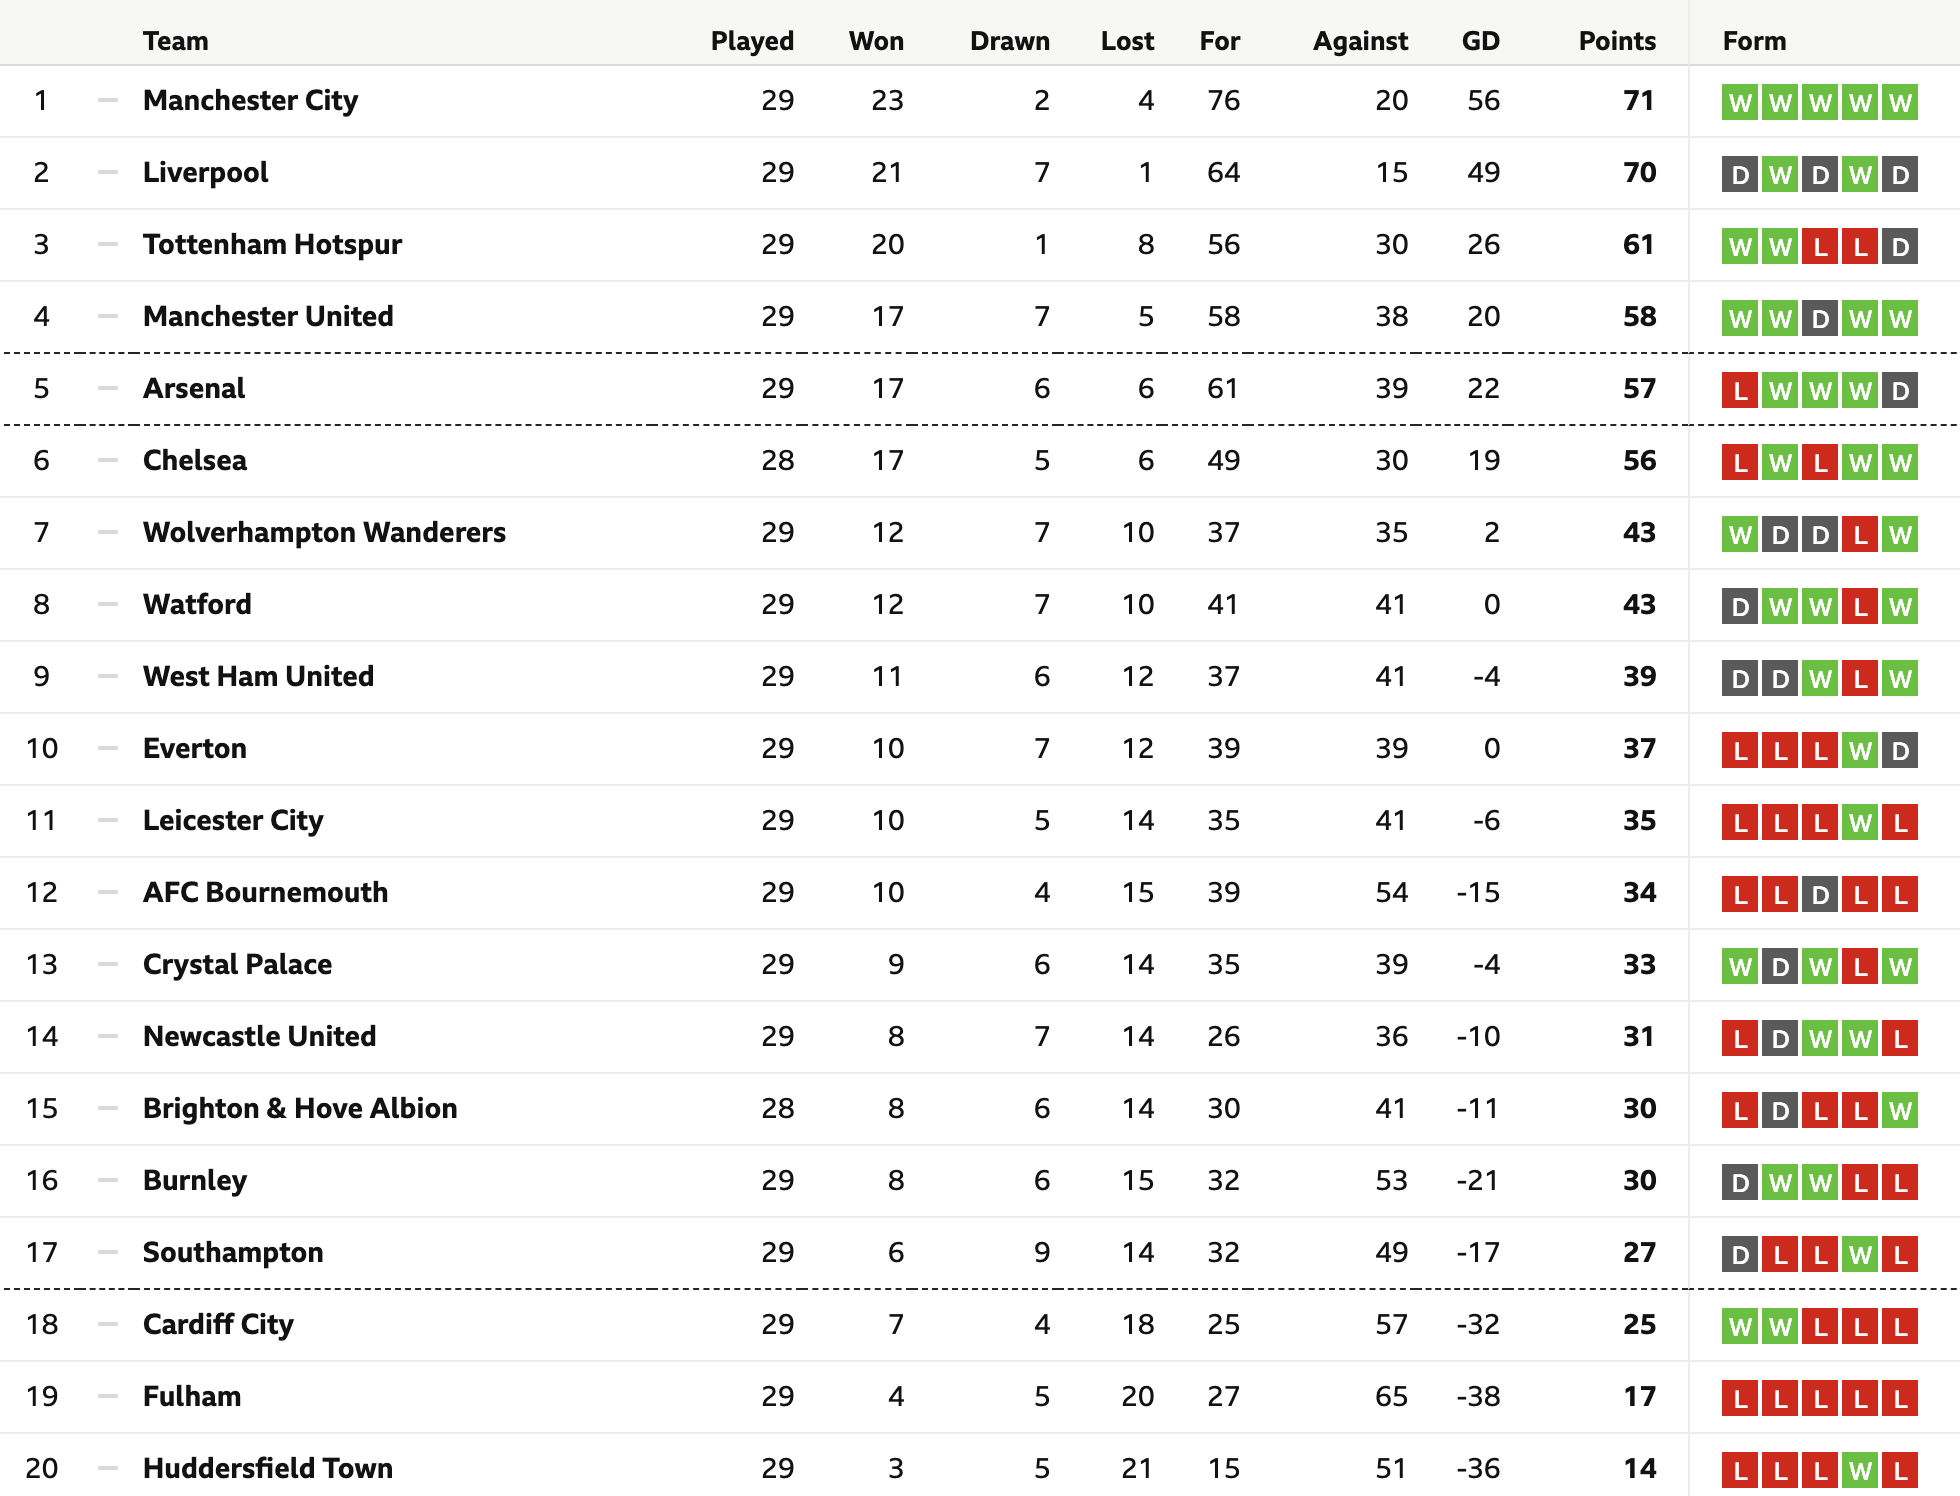Click Brighton's green W form badge
This screenshot has width=1960, height=1496.
click(x=1900, y=1110)
